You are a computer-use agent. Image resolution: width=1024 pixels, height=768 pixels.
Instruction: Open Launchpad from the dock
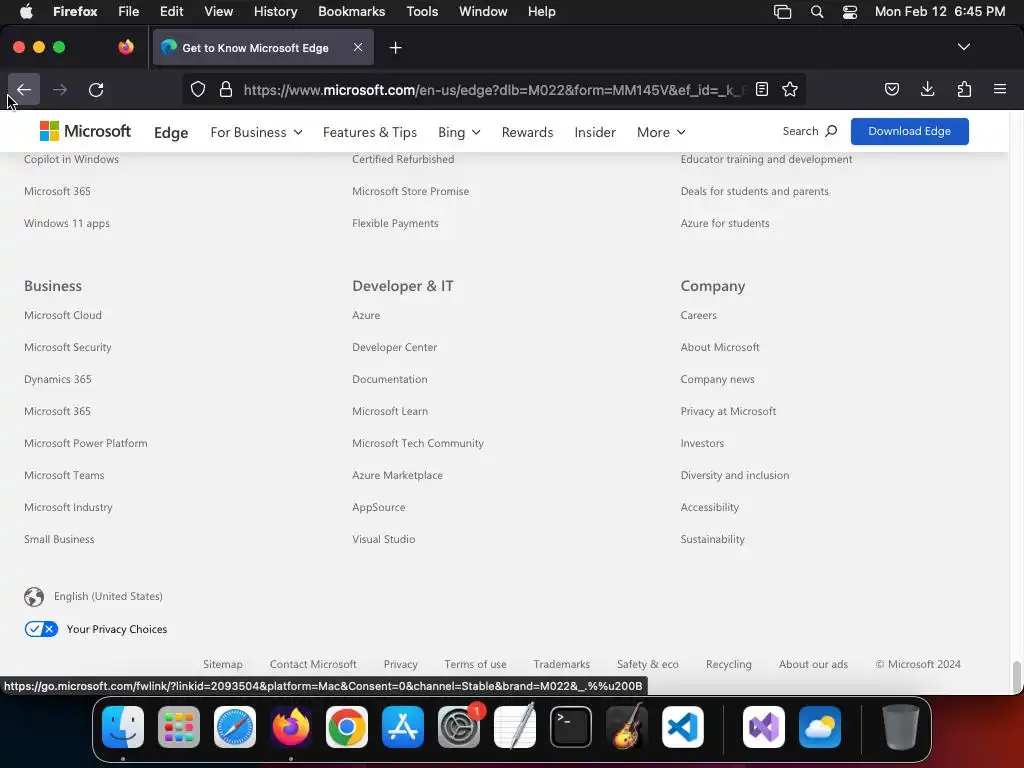click(178, 727)
